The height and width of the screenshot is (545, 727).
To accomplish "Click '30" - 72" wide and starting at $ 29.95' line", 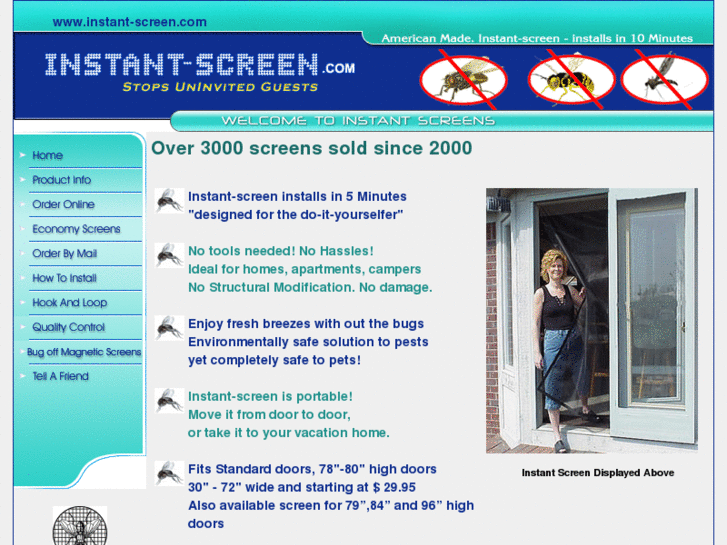I will 302,487.
